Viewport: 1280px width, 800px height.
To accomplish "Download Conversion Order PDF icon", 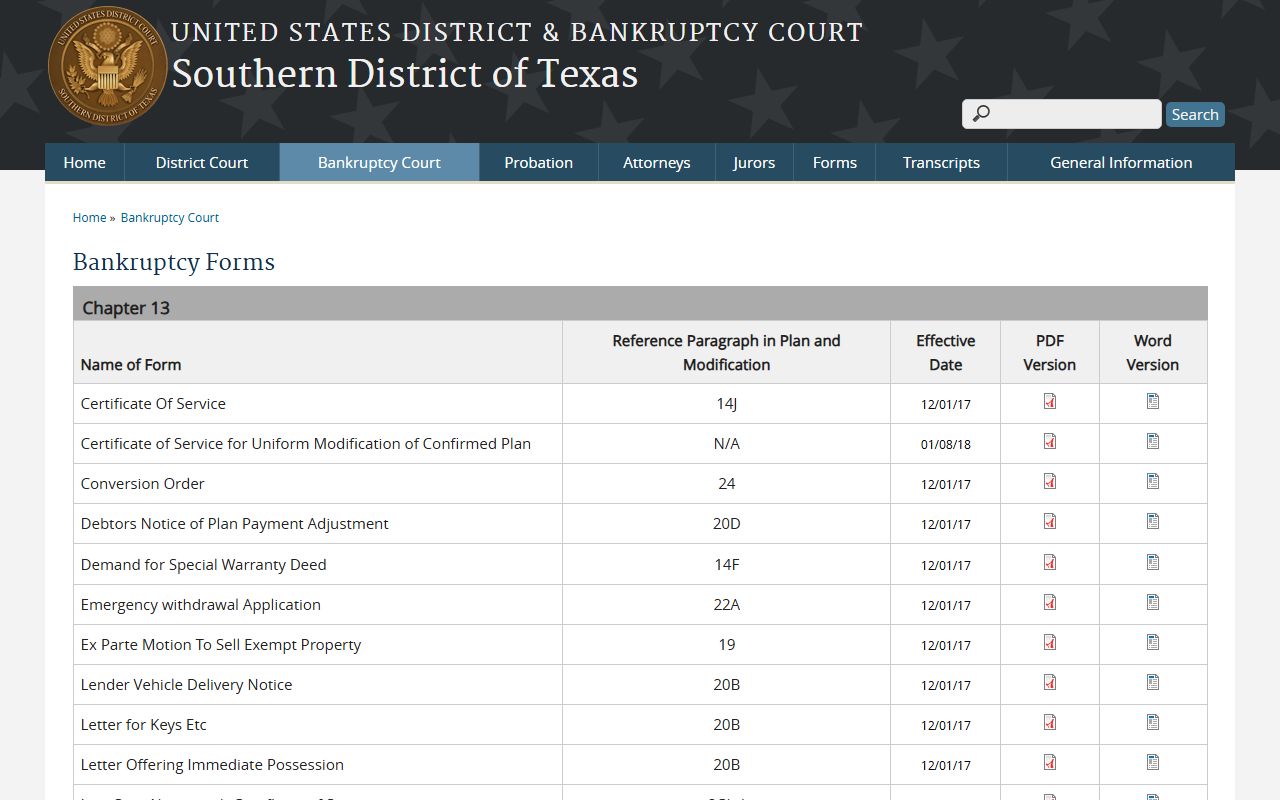I will coord(1050,481).
